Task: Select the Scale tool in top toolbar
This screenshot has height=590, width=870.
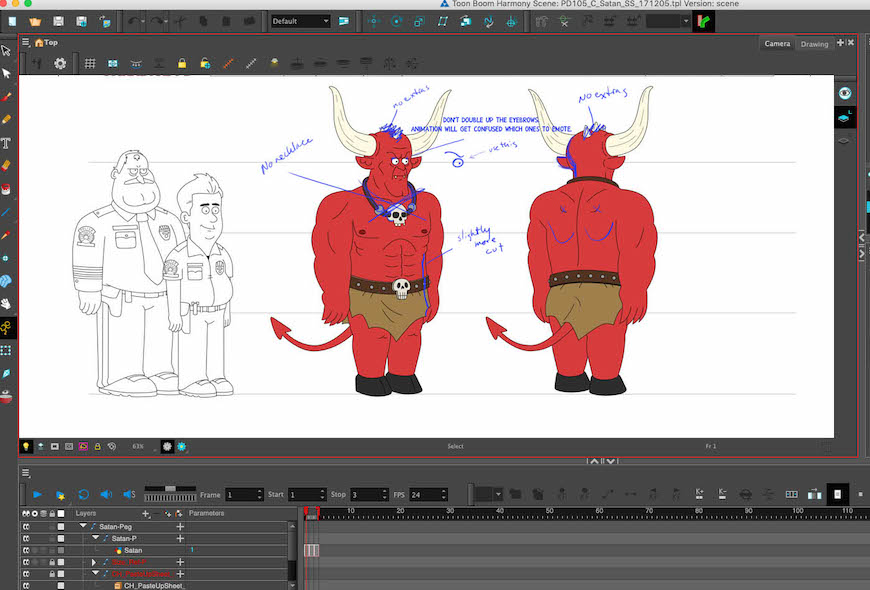Action: 419,22
